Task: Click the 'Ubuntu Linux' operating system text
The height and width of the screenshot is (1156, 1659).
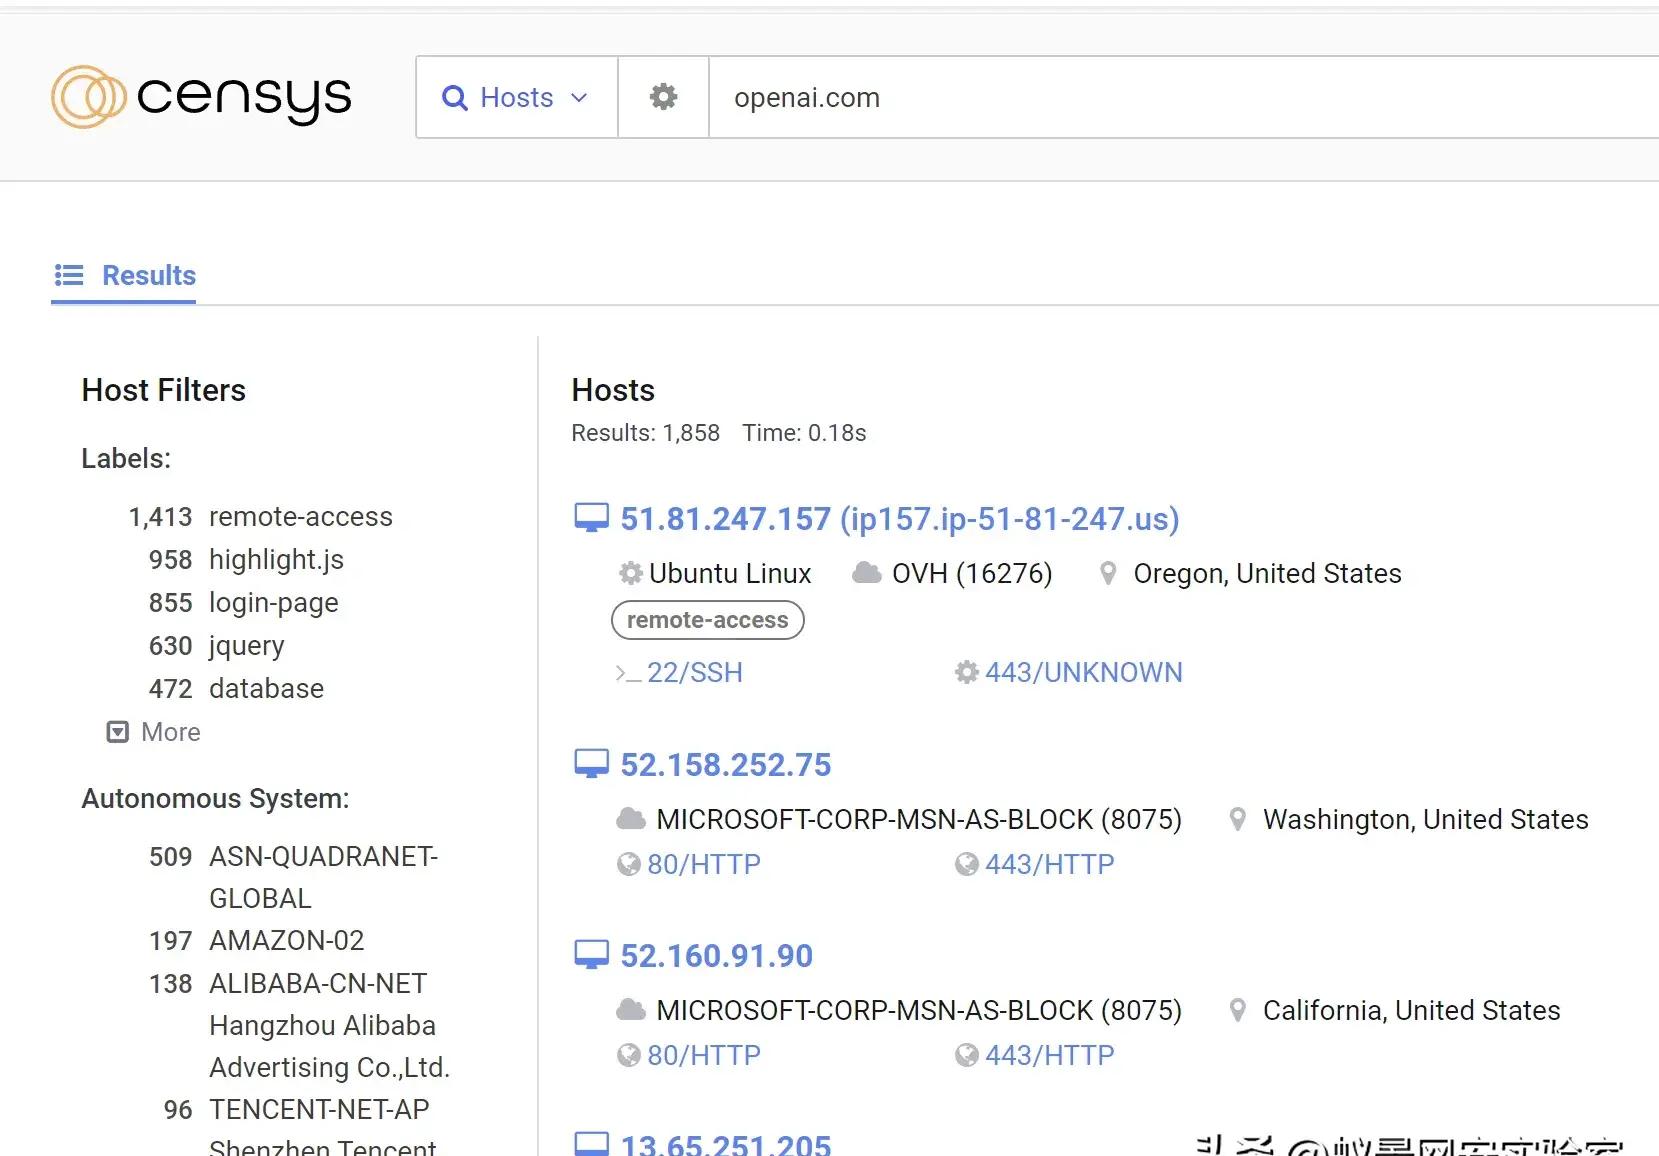Action: (730, 573)
